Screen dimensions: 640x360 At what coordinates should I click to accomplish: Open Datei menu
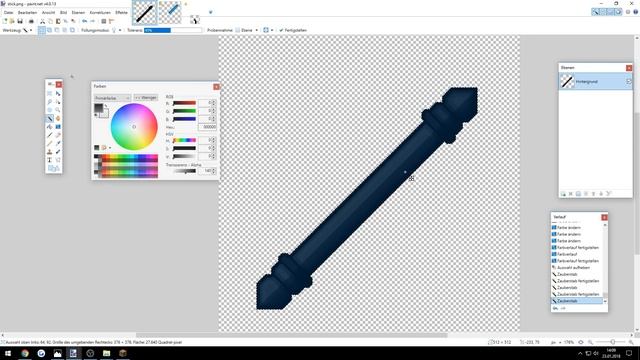(8, 13)
